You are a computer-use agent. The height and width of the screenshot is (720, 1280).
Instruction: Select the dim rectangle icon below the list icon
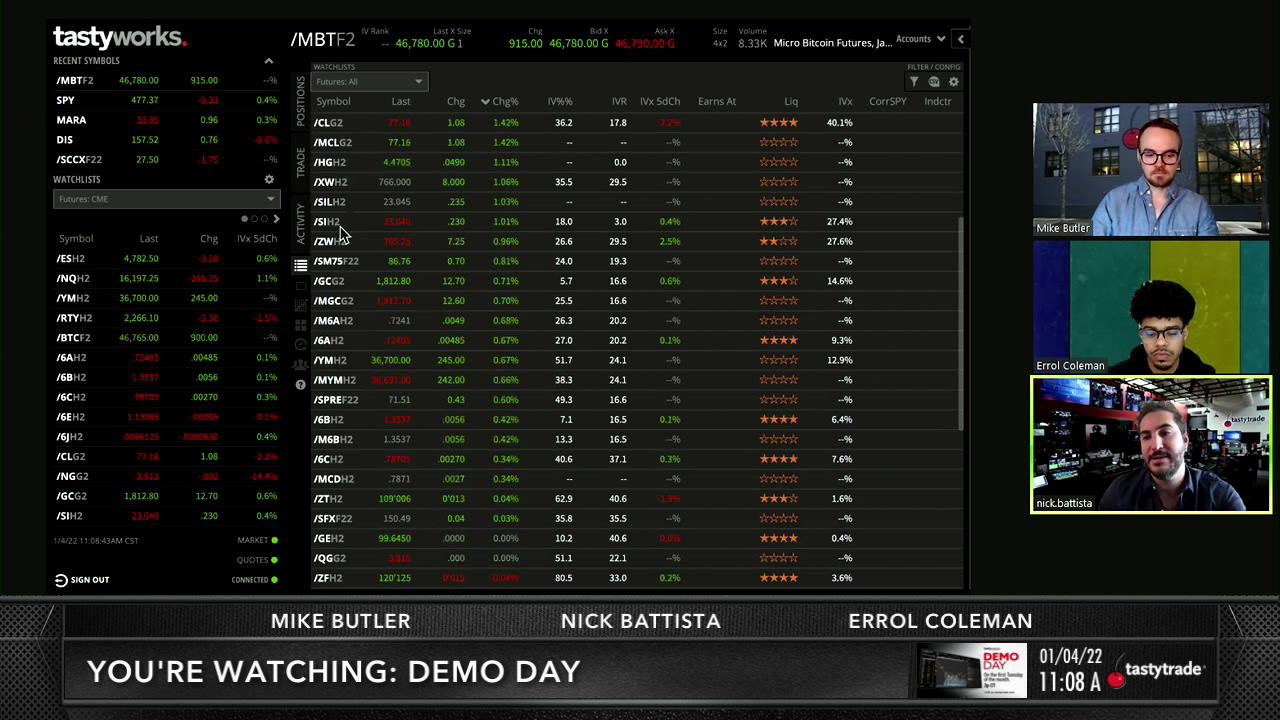tap(300, 286)
